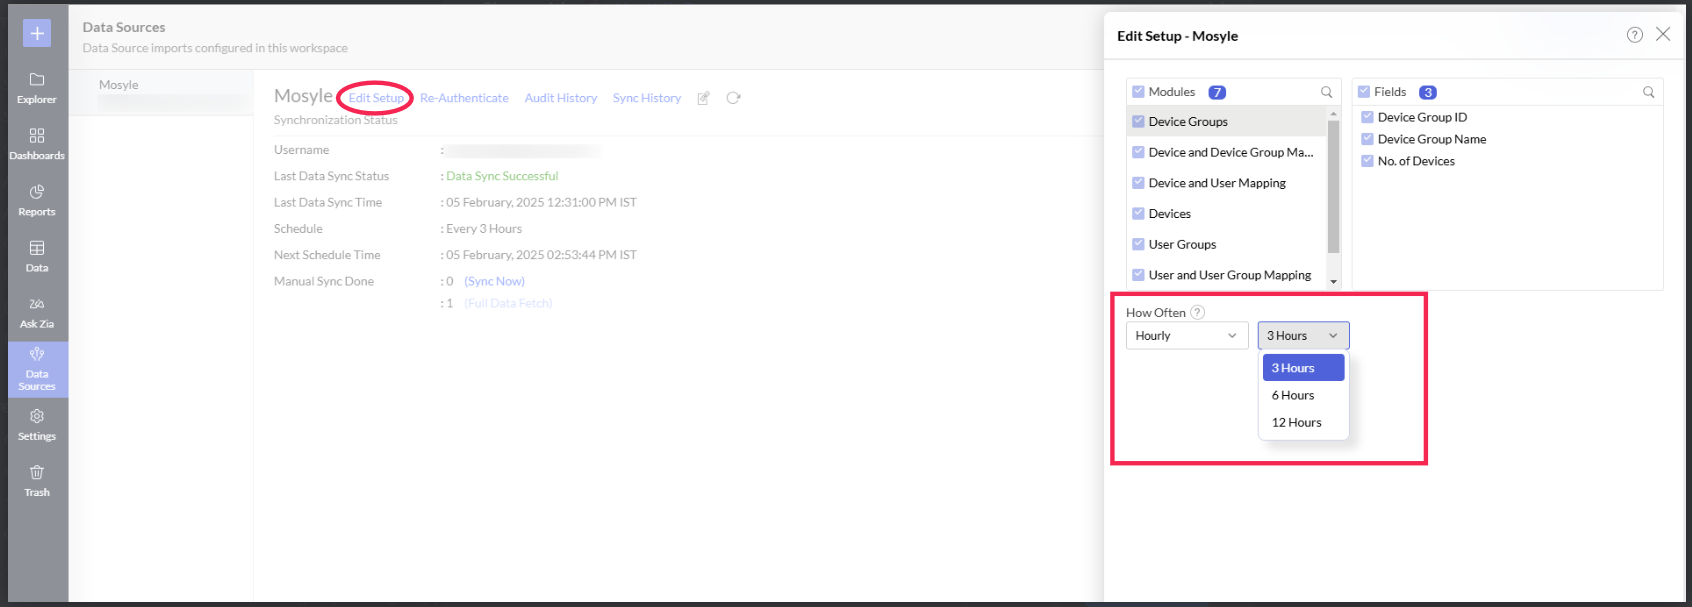Click the refresh icon beside Sync History
The width and height of the screenshot is (1692, 607).
[733, 98]
